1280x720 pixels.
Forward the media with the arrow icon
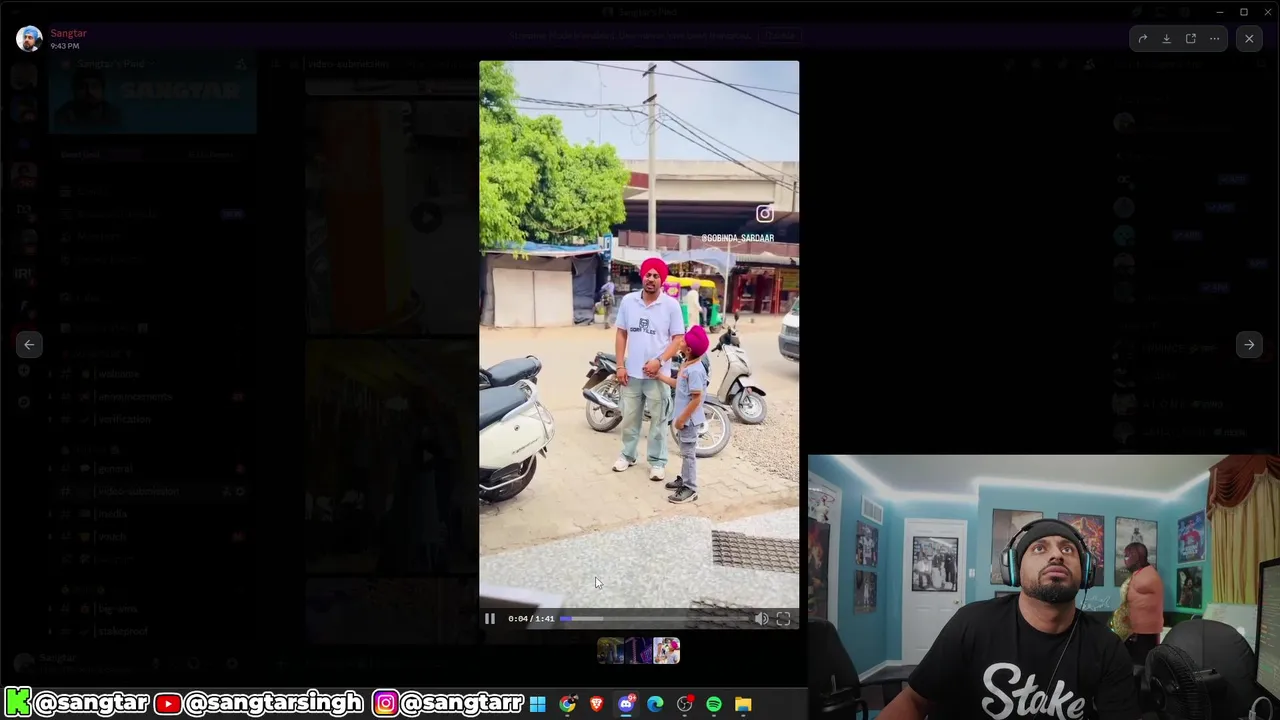pos(1142,39)
